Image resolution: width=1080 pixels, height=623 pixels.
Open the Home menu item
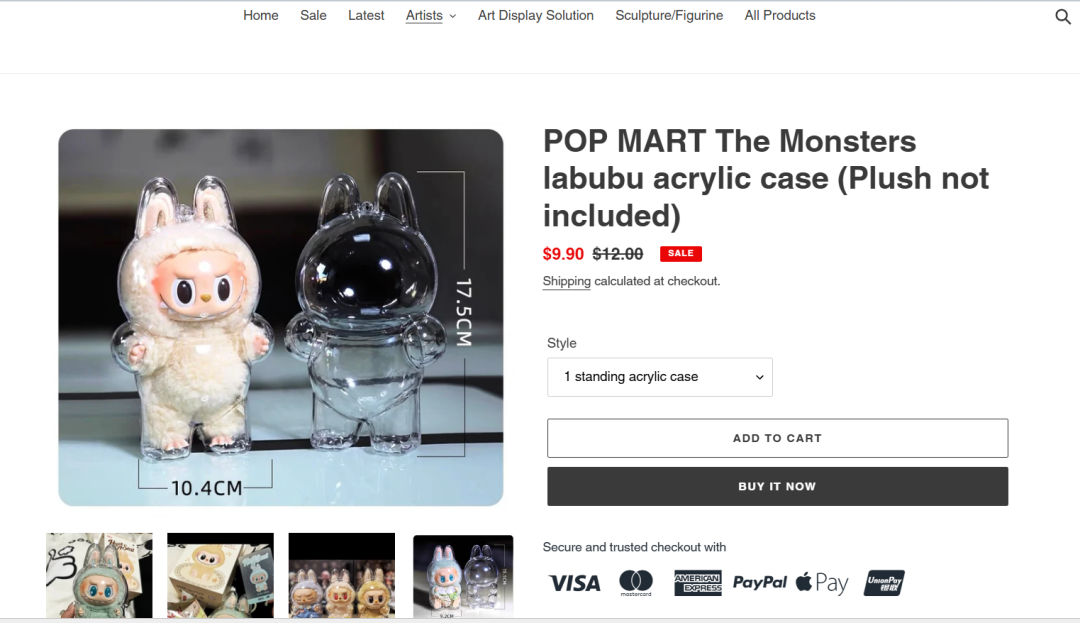tap(260, 15)
